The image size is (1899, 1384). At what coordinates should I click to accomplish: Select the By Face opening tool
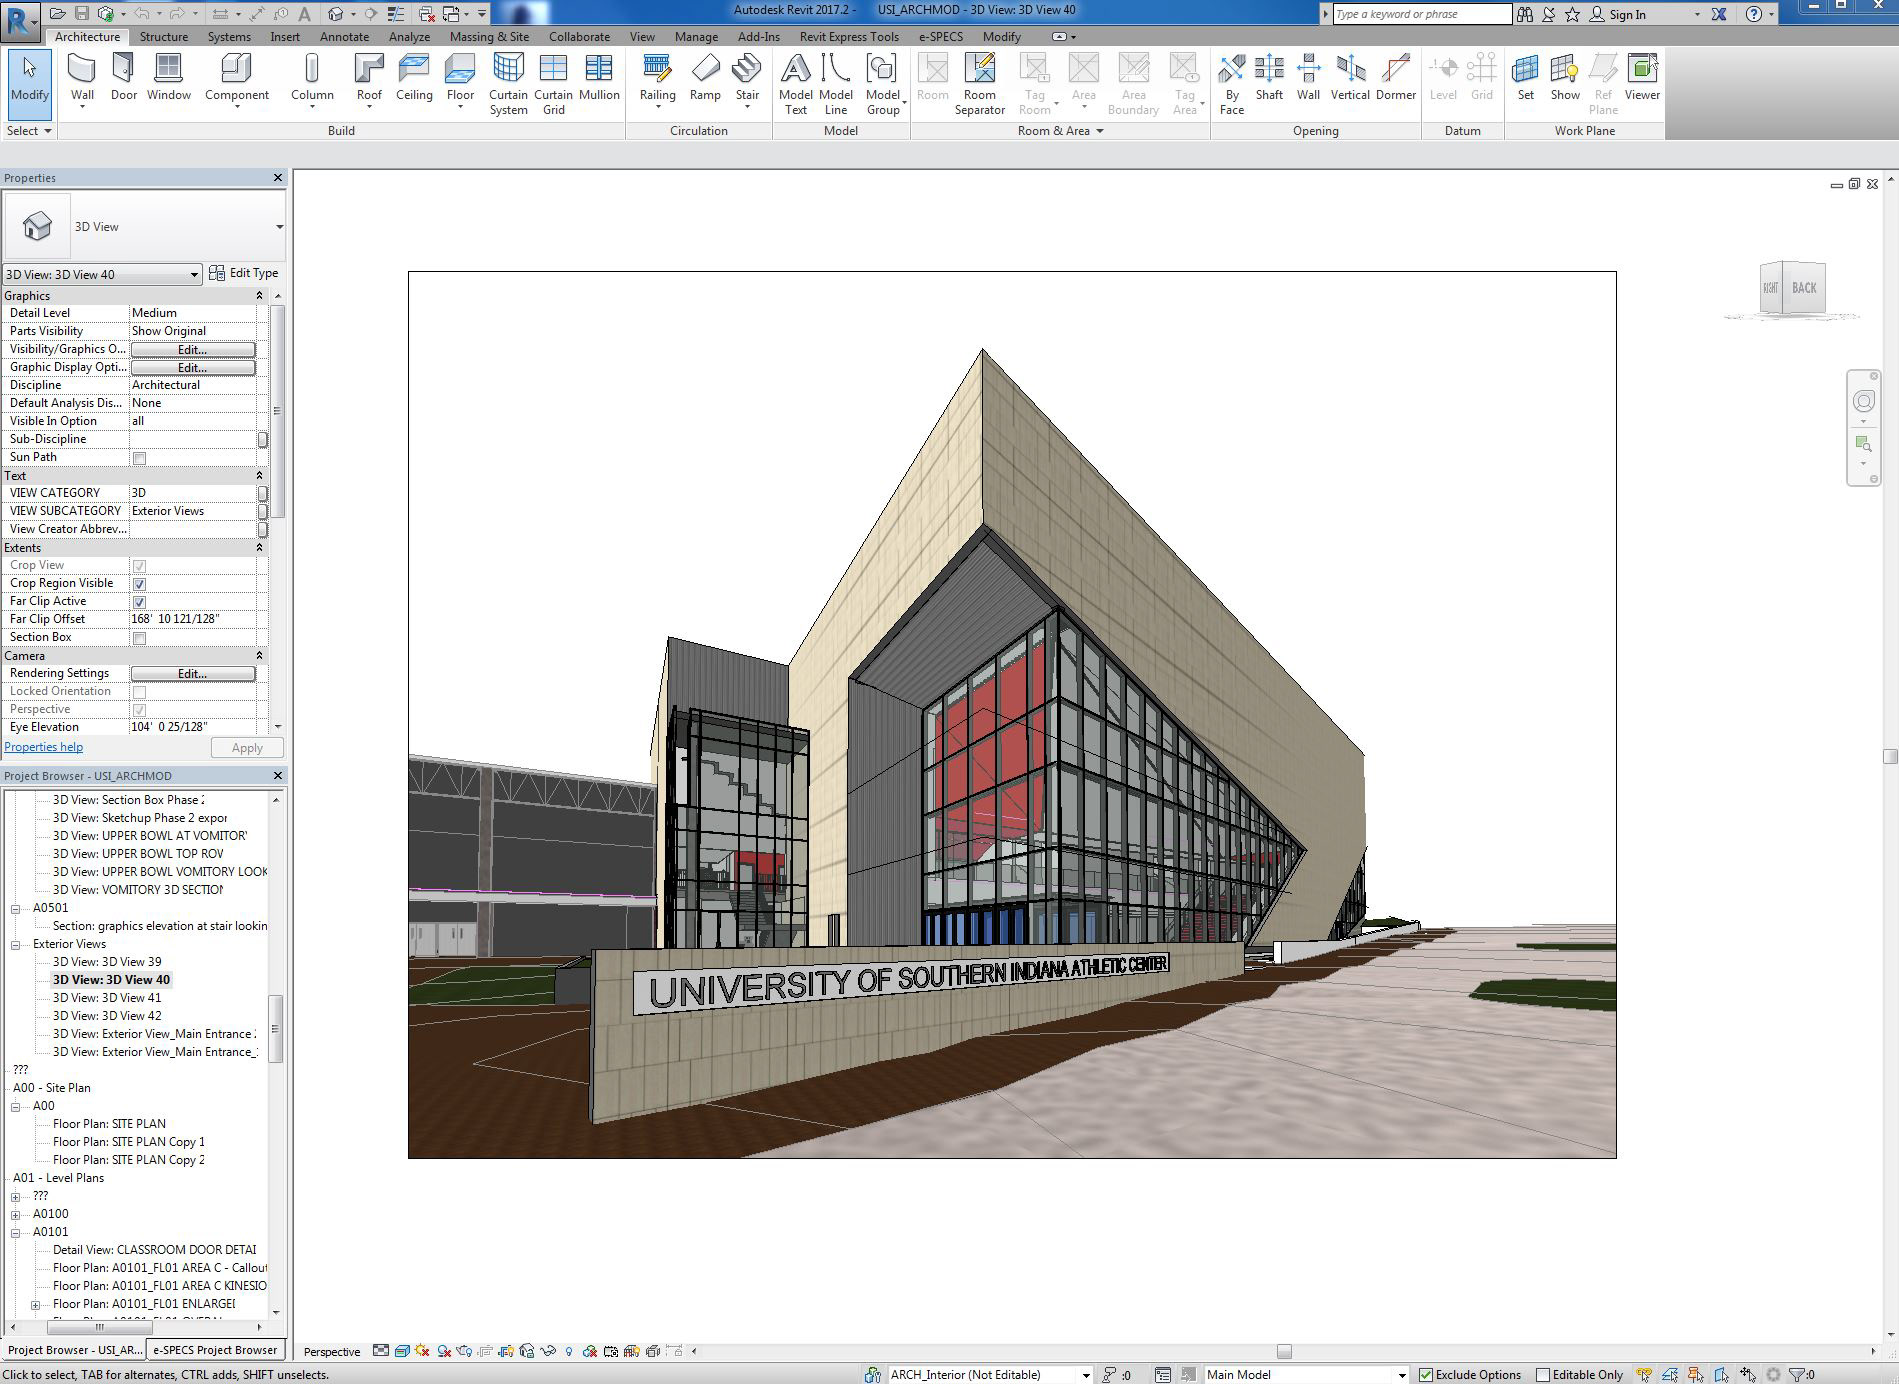point(1232,84)
